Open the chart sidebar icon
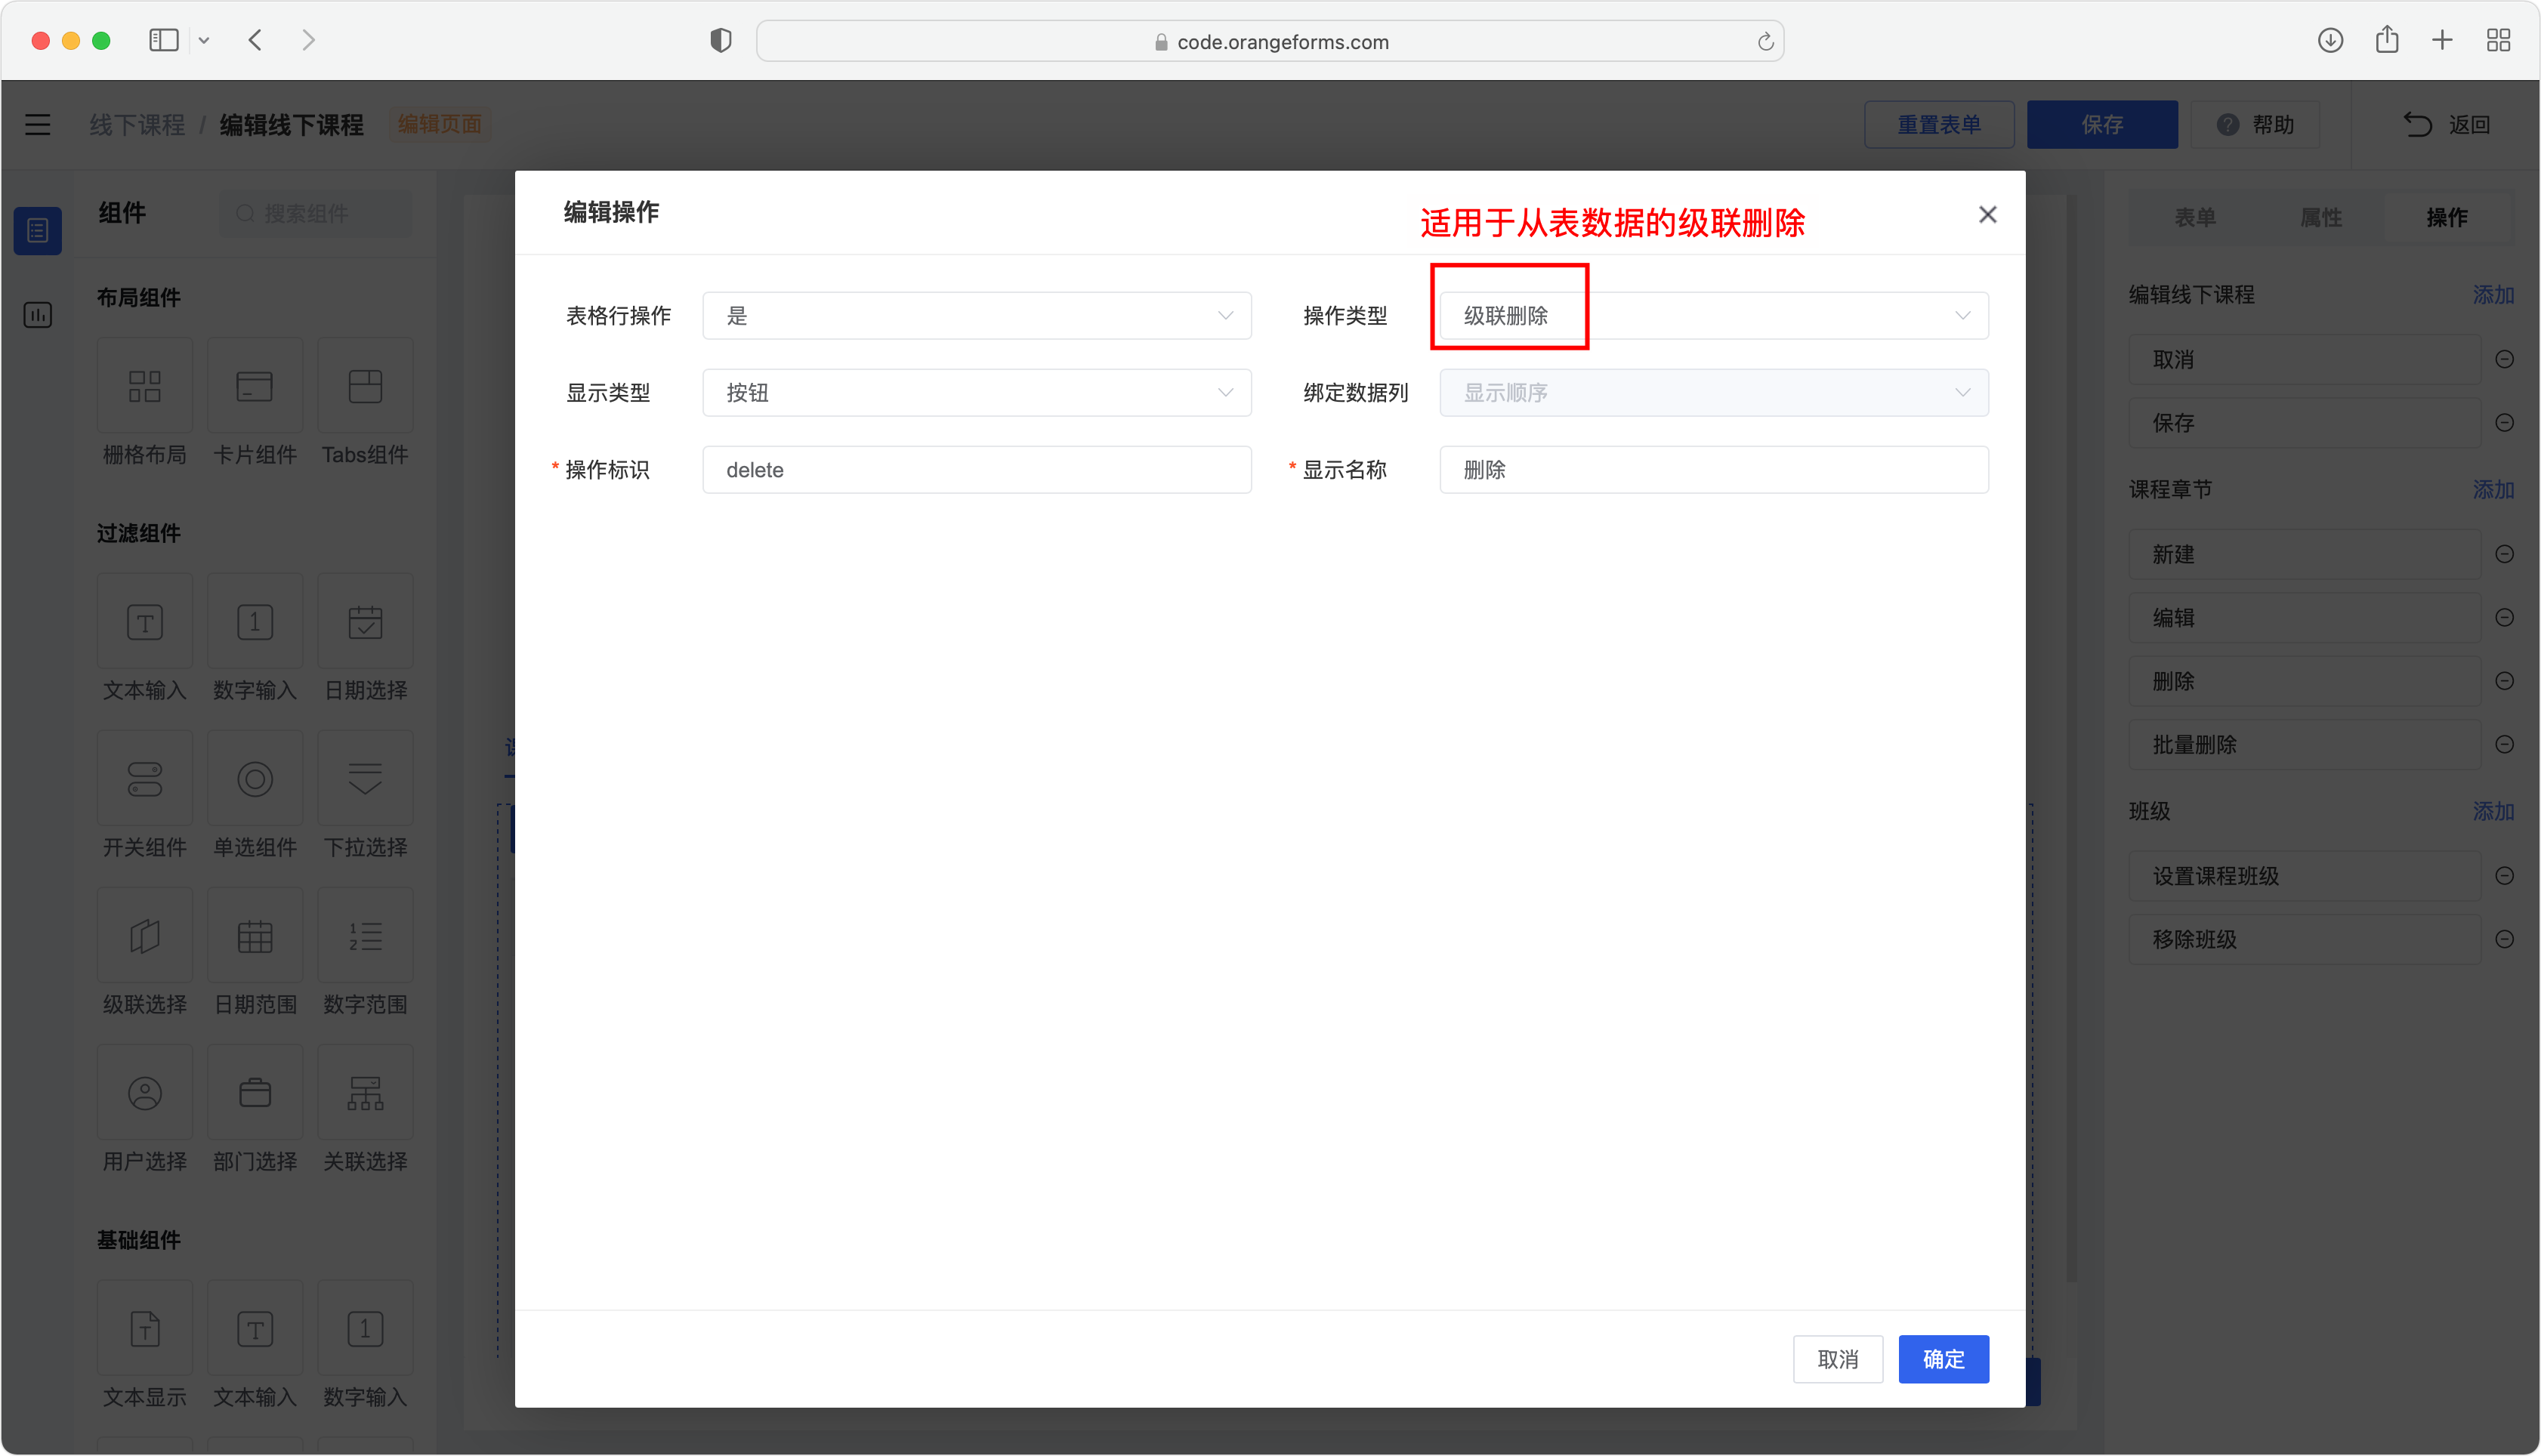Screen dimensions: 2541x1456 (x=38, y=315)
